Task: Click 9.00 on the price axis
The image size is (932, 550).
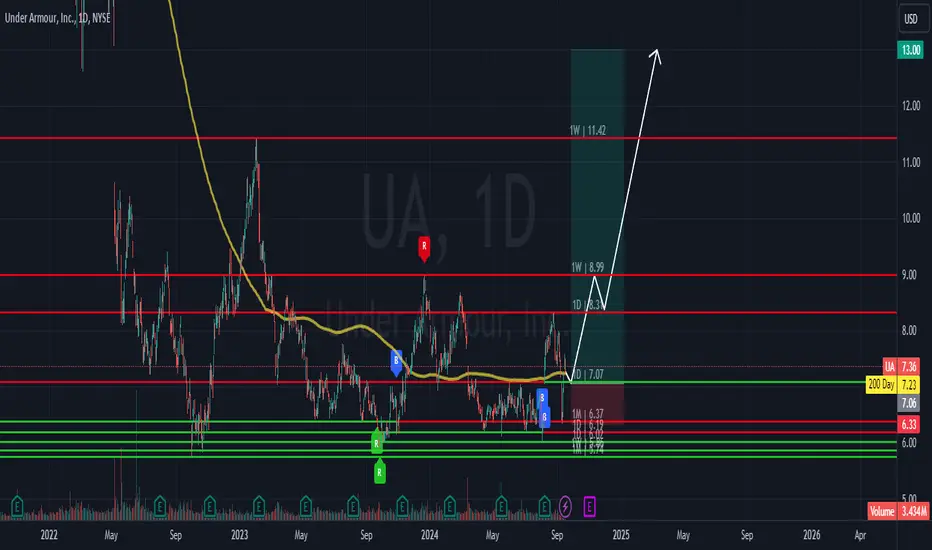Action: pos(909,275)
